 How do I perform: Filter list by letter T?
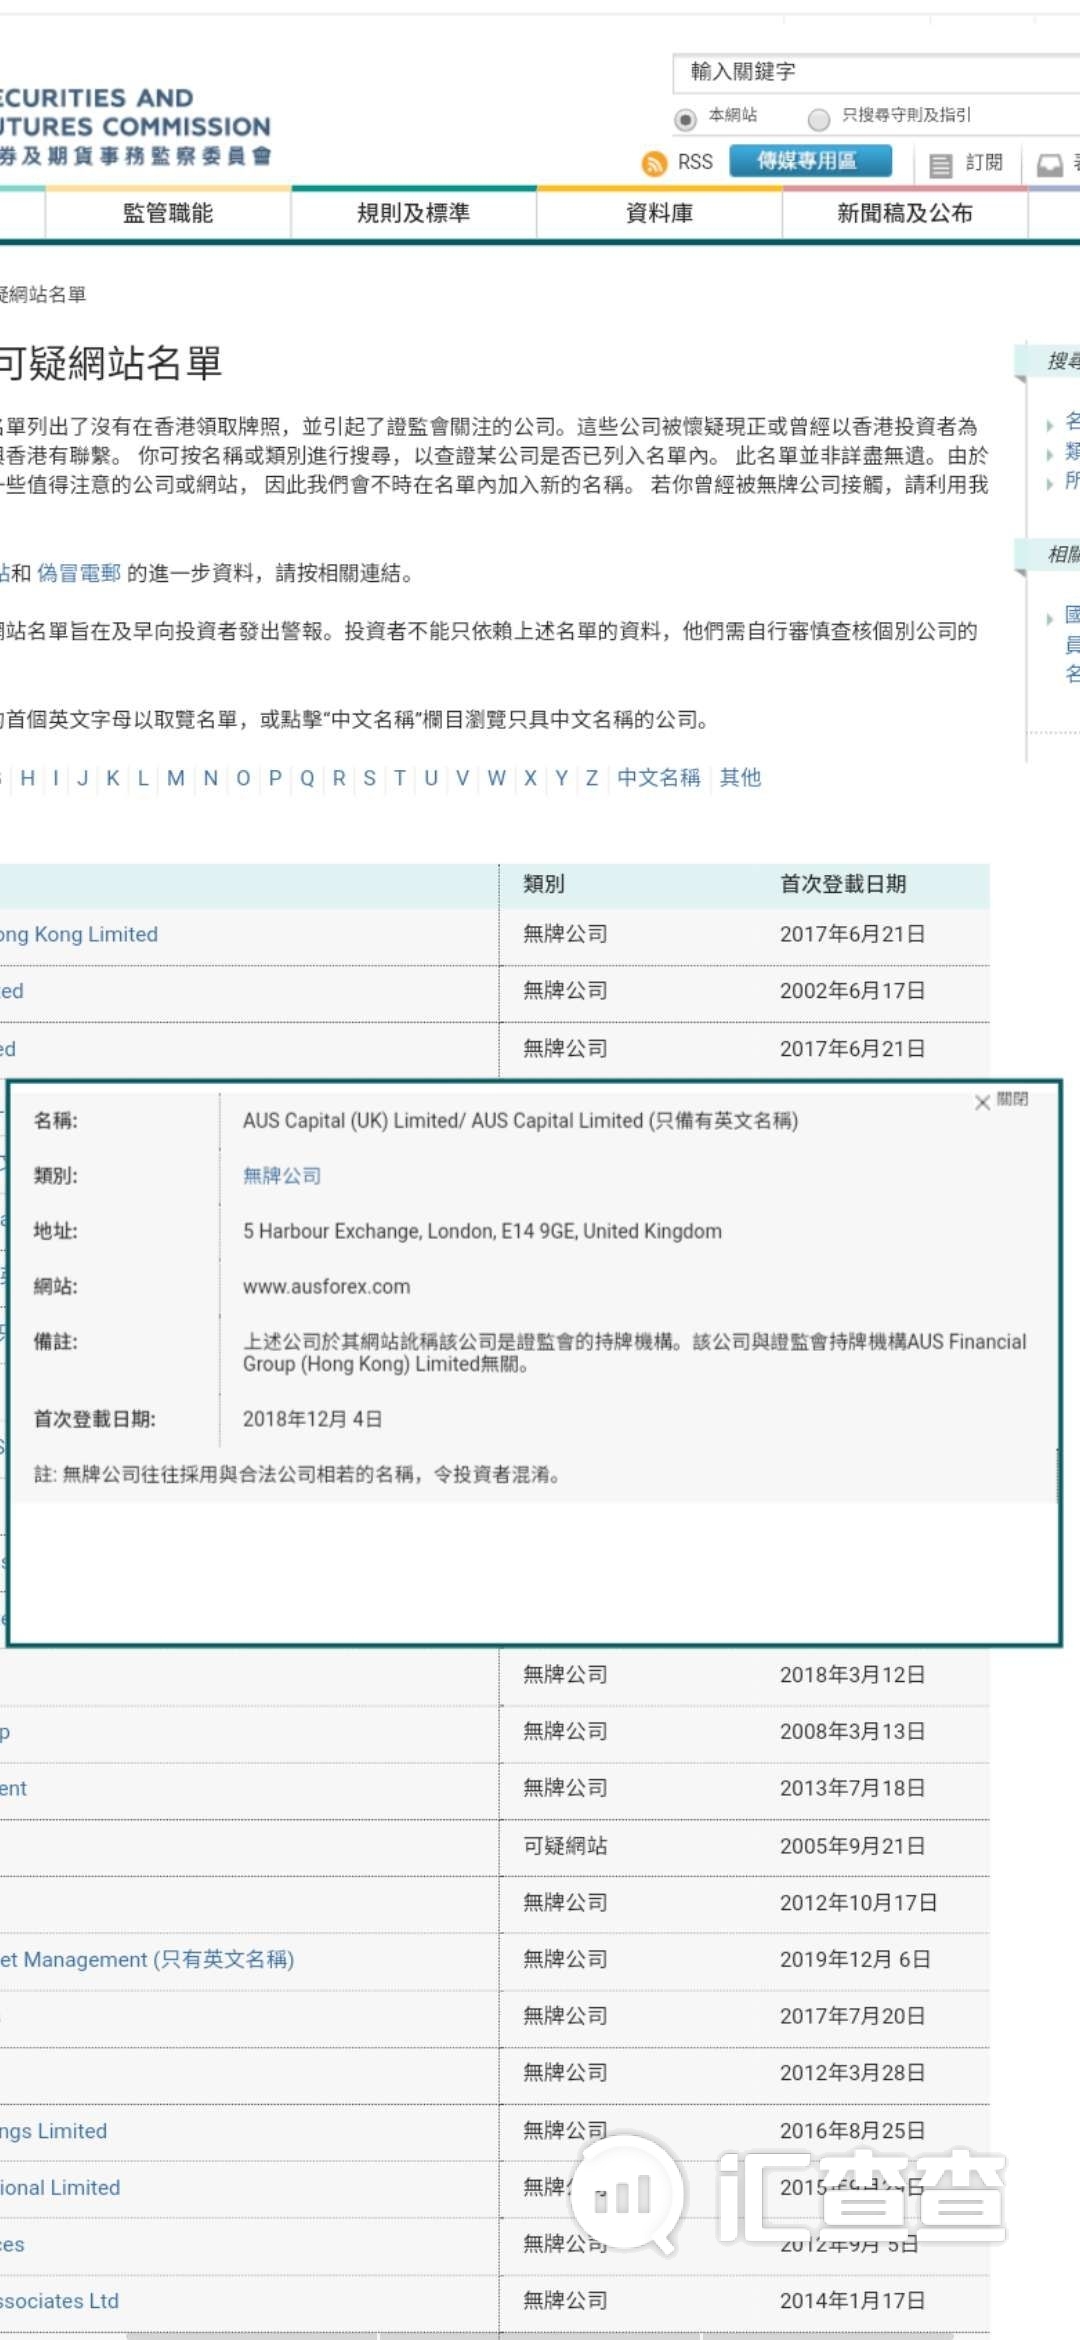(x=400, y=778)
